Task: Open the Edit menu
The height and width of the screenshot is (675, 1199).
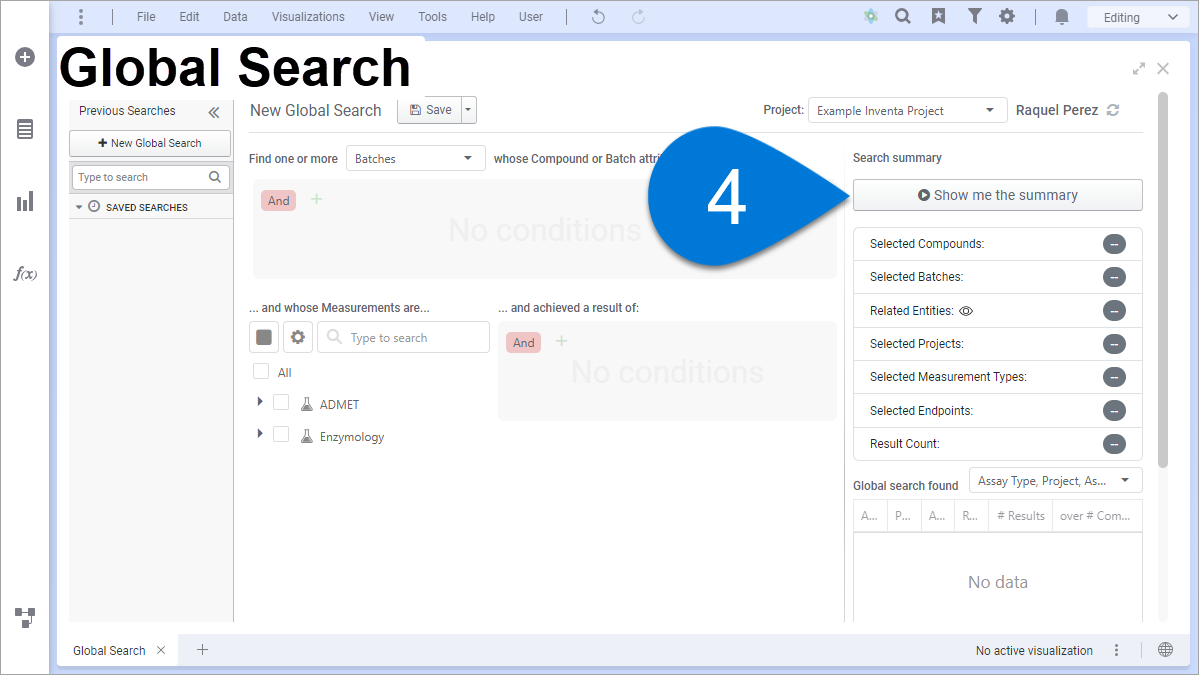Action: (x=189, y=17)
